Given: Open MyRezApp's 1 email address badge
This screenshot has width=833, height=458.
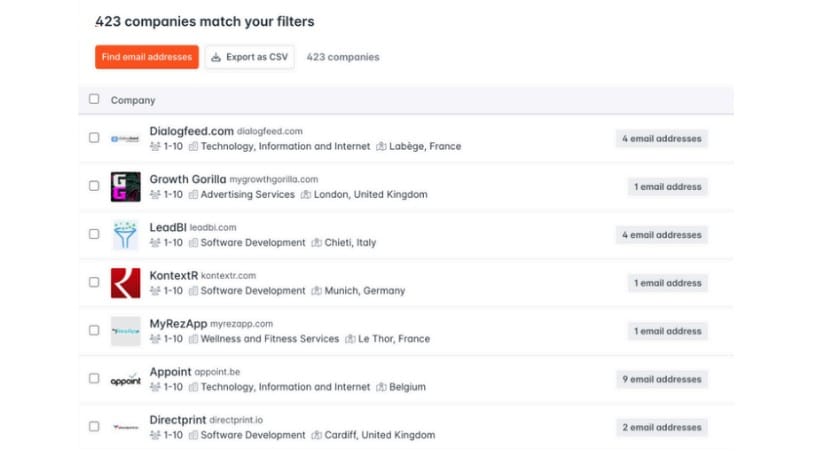Looking at the screenshot, I should pyautogui.click(x=668, y=331).
